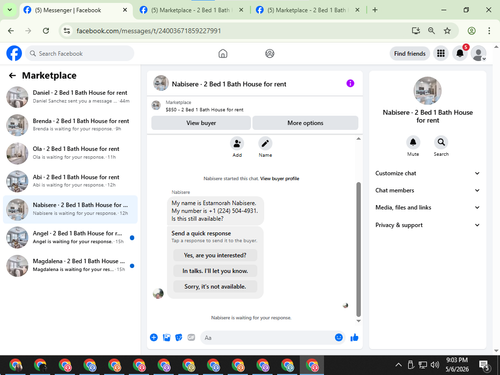500x375 pixels.
Task: Open Magdalena's unread conversation
Action: pos(70,265)
